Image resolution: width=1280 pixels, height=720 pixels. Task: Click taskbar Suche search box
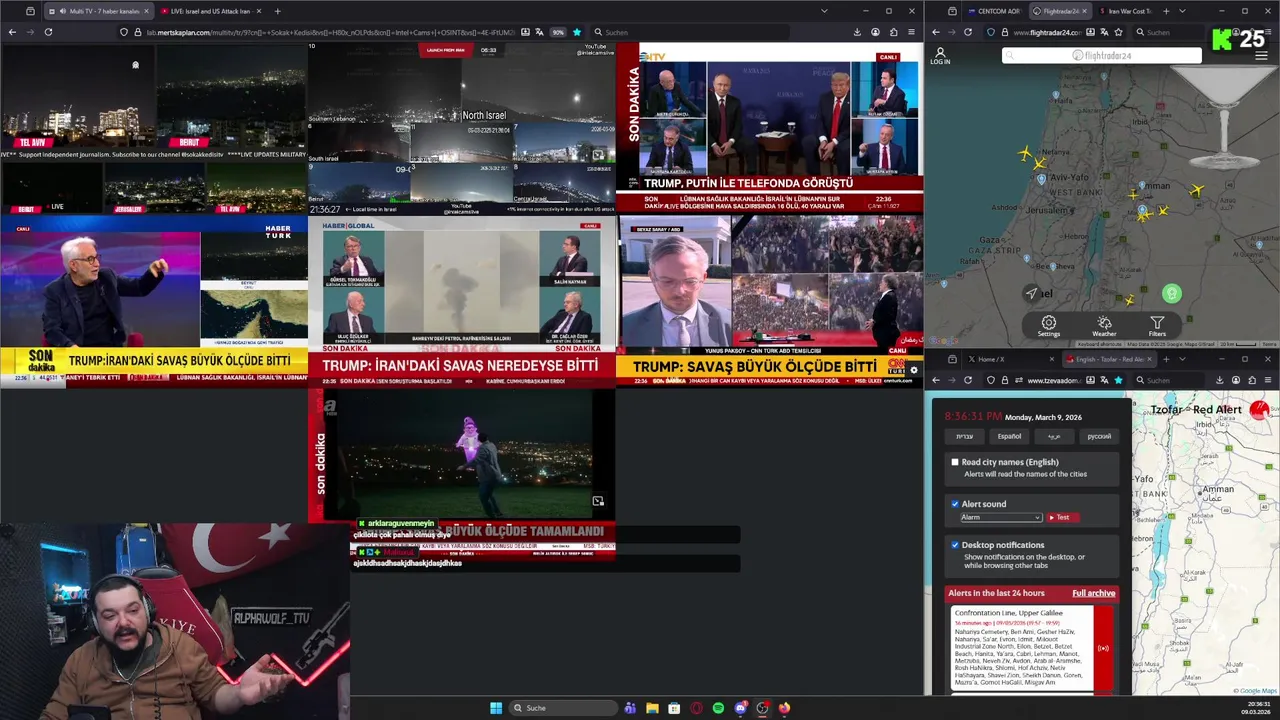click(x=562, y=708)
